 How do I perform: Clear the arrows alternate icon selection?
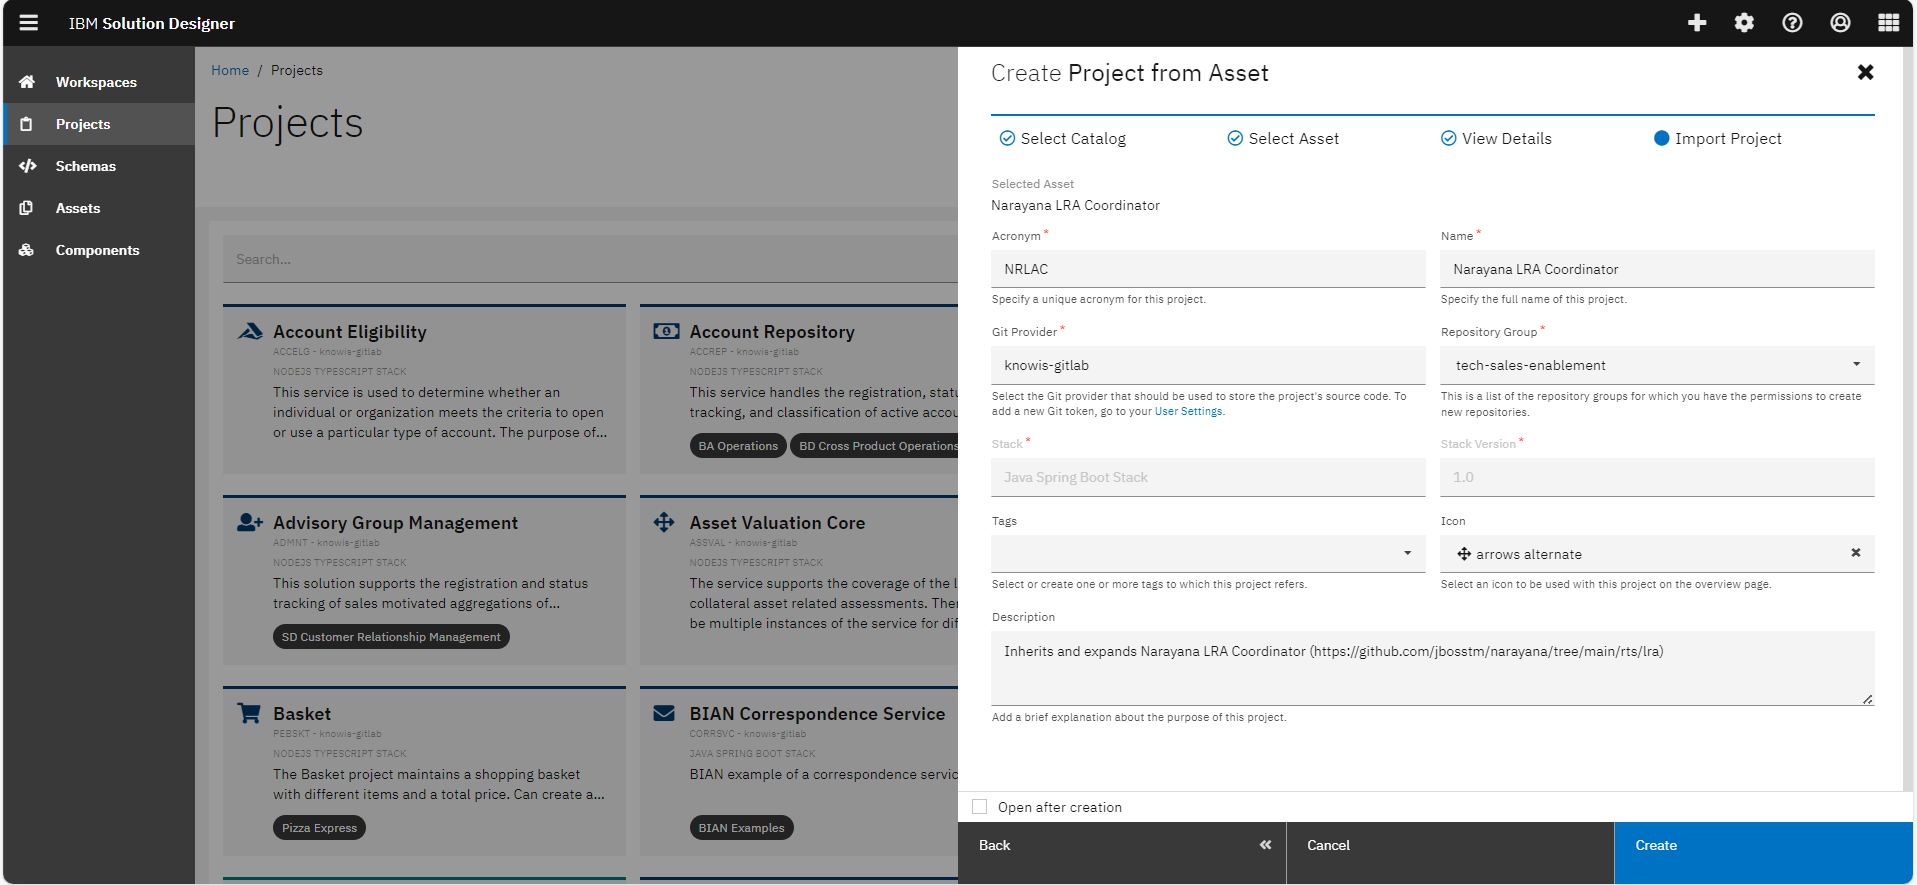click(x=1856, y=553)
